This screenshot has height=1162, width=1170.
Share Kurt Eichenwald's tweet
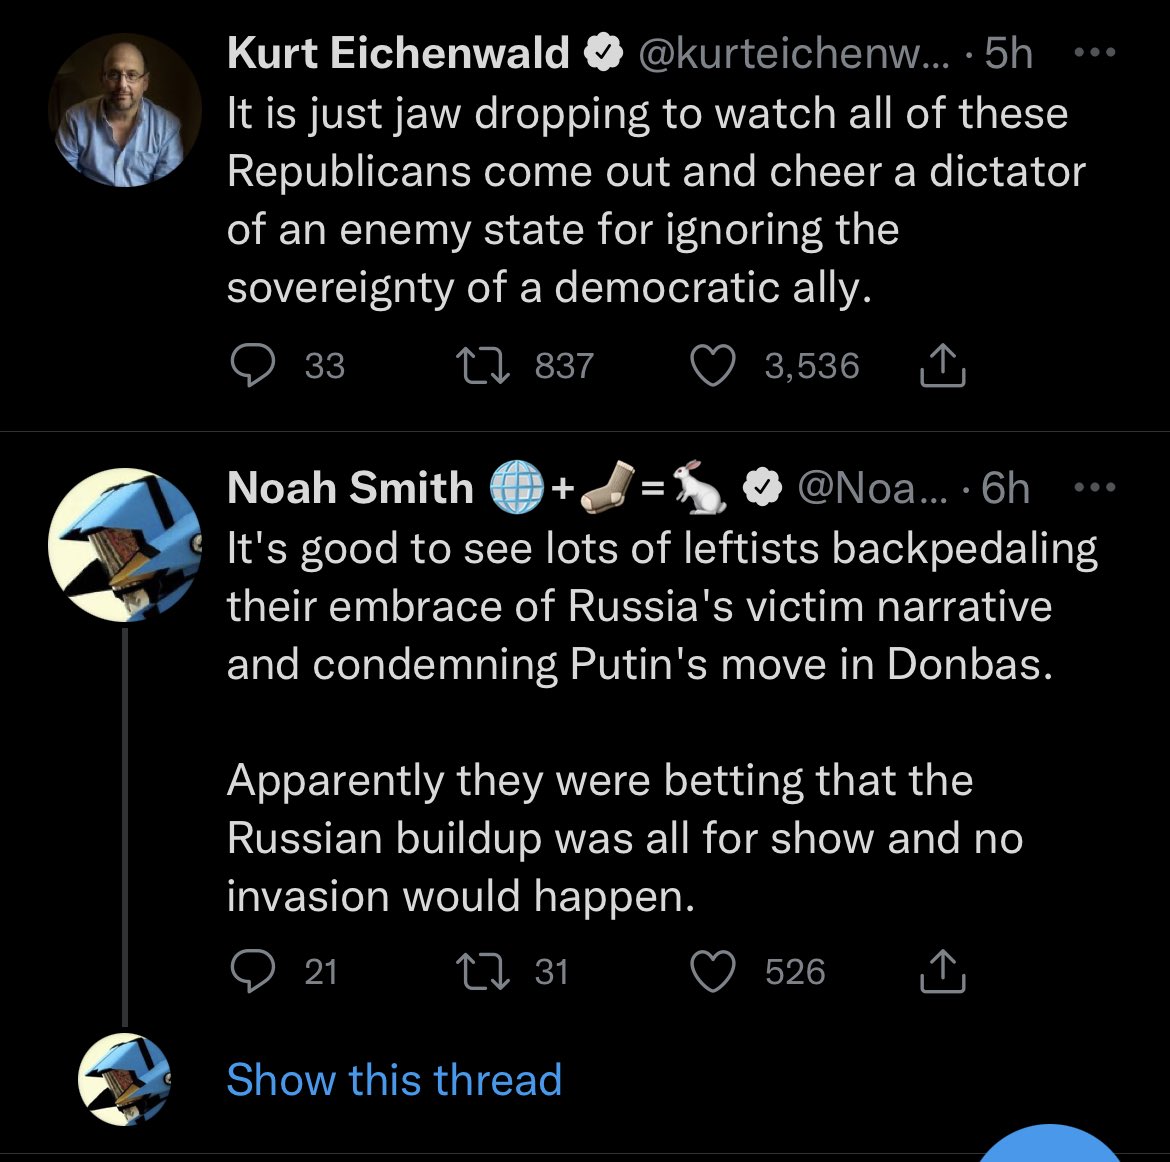tap(942, 365)
